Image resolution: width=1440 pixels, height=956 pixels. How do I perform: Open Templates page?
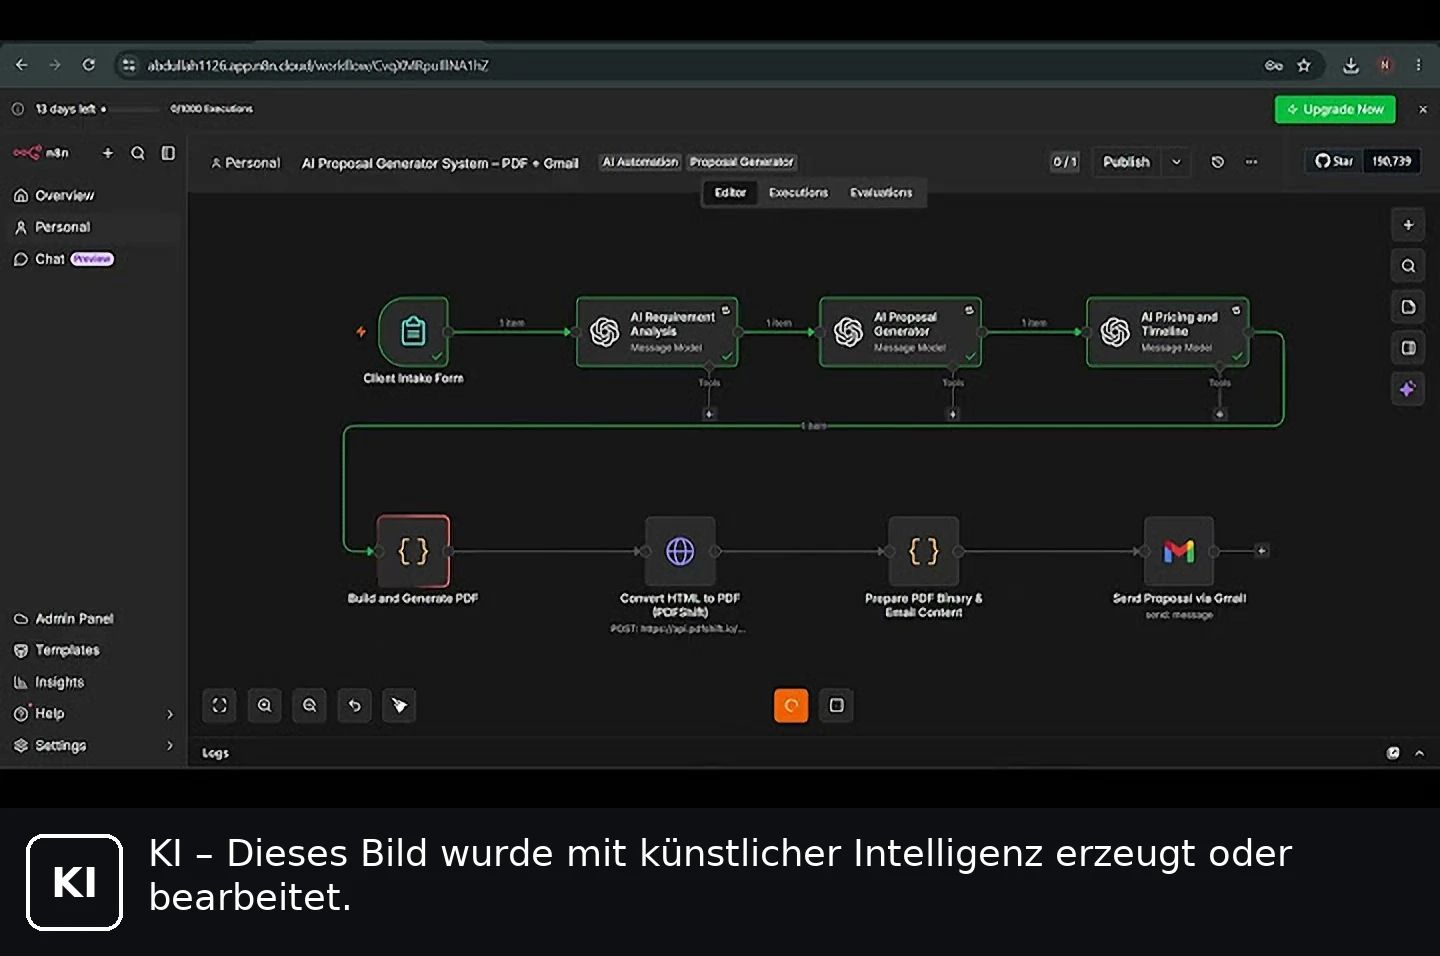point(93,650)
